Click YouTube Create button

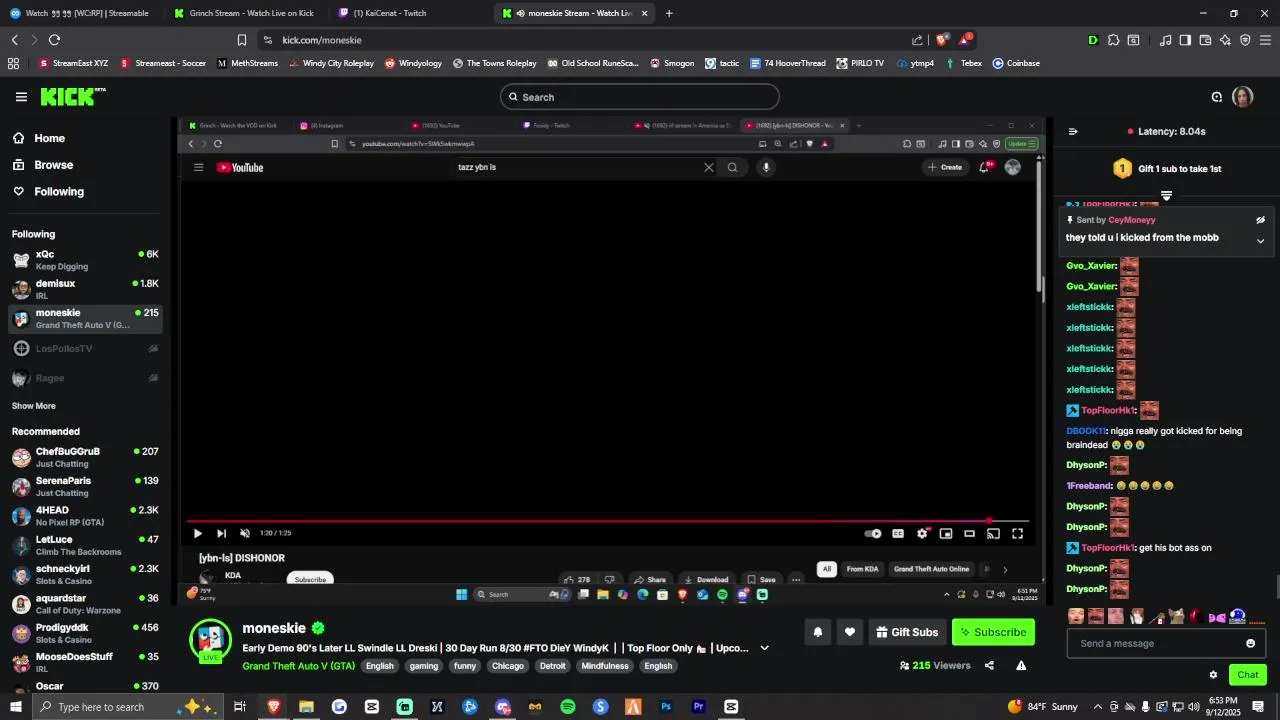click(x=945, y=167)
